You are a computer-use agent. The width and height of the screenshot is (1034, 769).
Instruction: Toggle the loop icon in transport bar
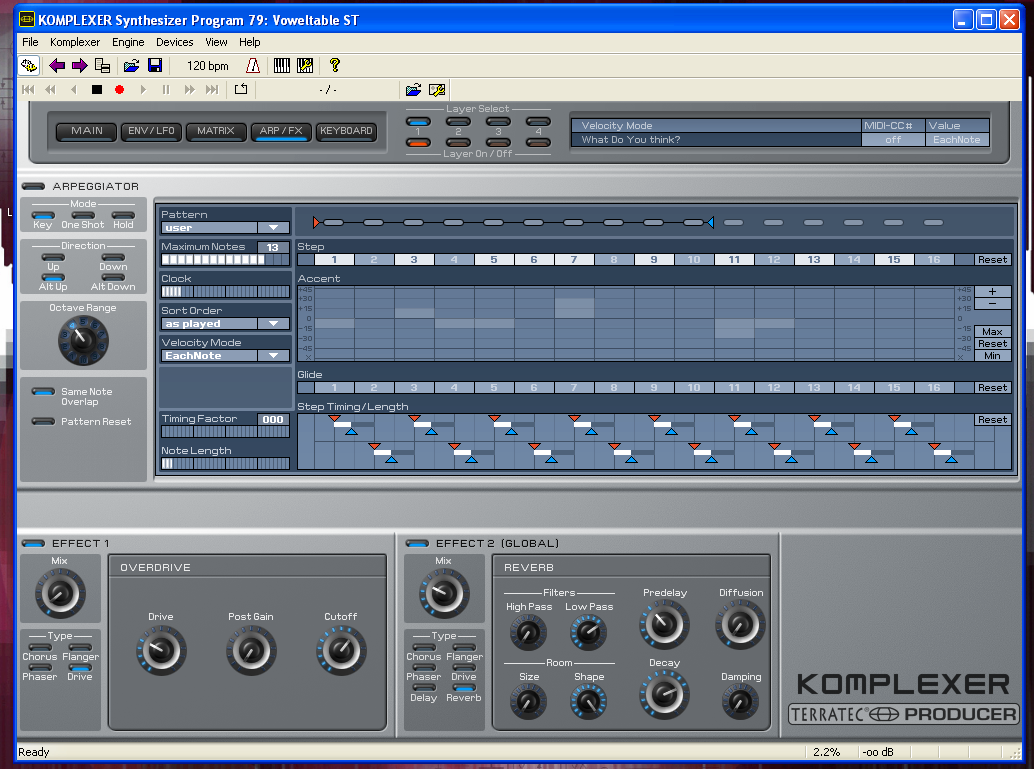241,89
